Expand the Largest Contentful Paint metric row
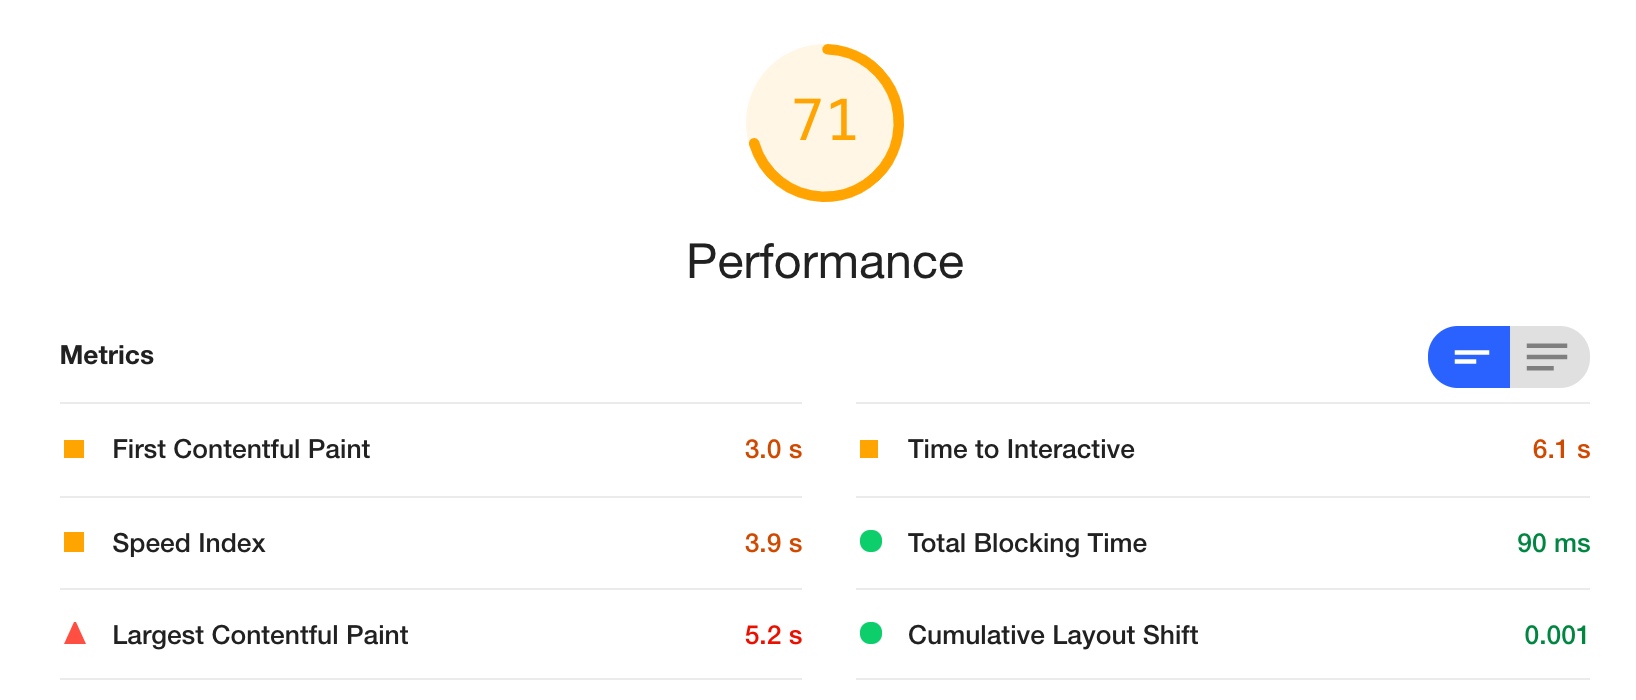 tap(260, 635)
